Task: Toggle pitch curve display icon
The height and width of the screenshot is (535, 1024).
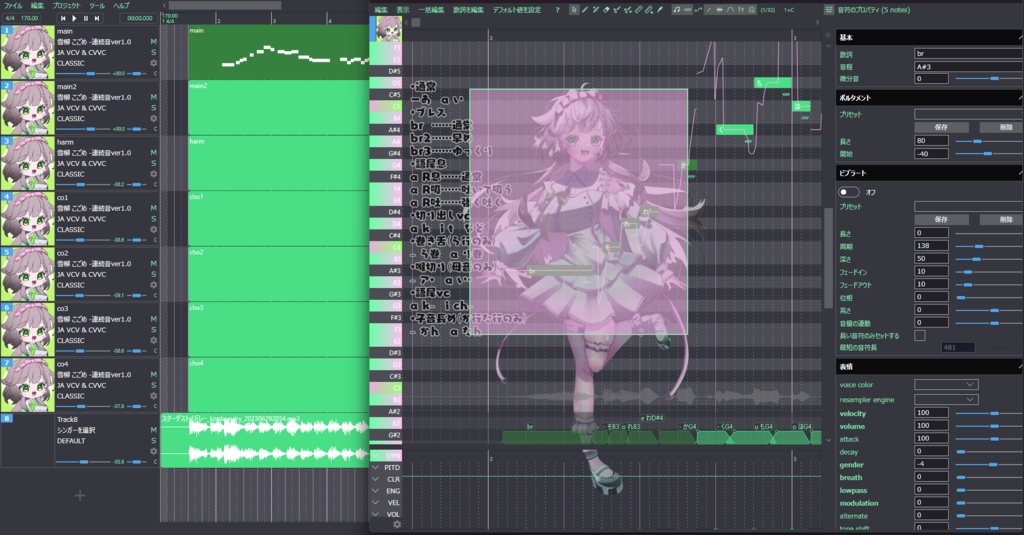Action: [x=698, y=10]
